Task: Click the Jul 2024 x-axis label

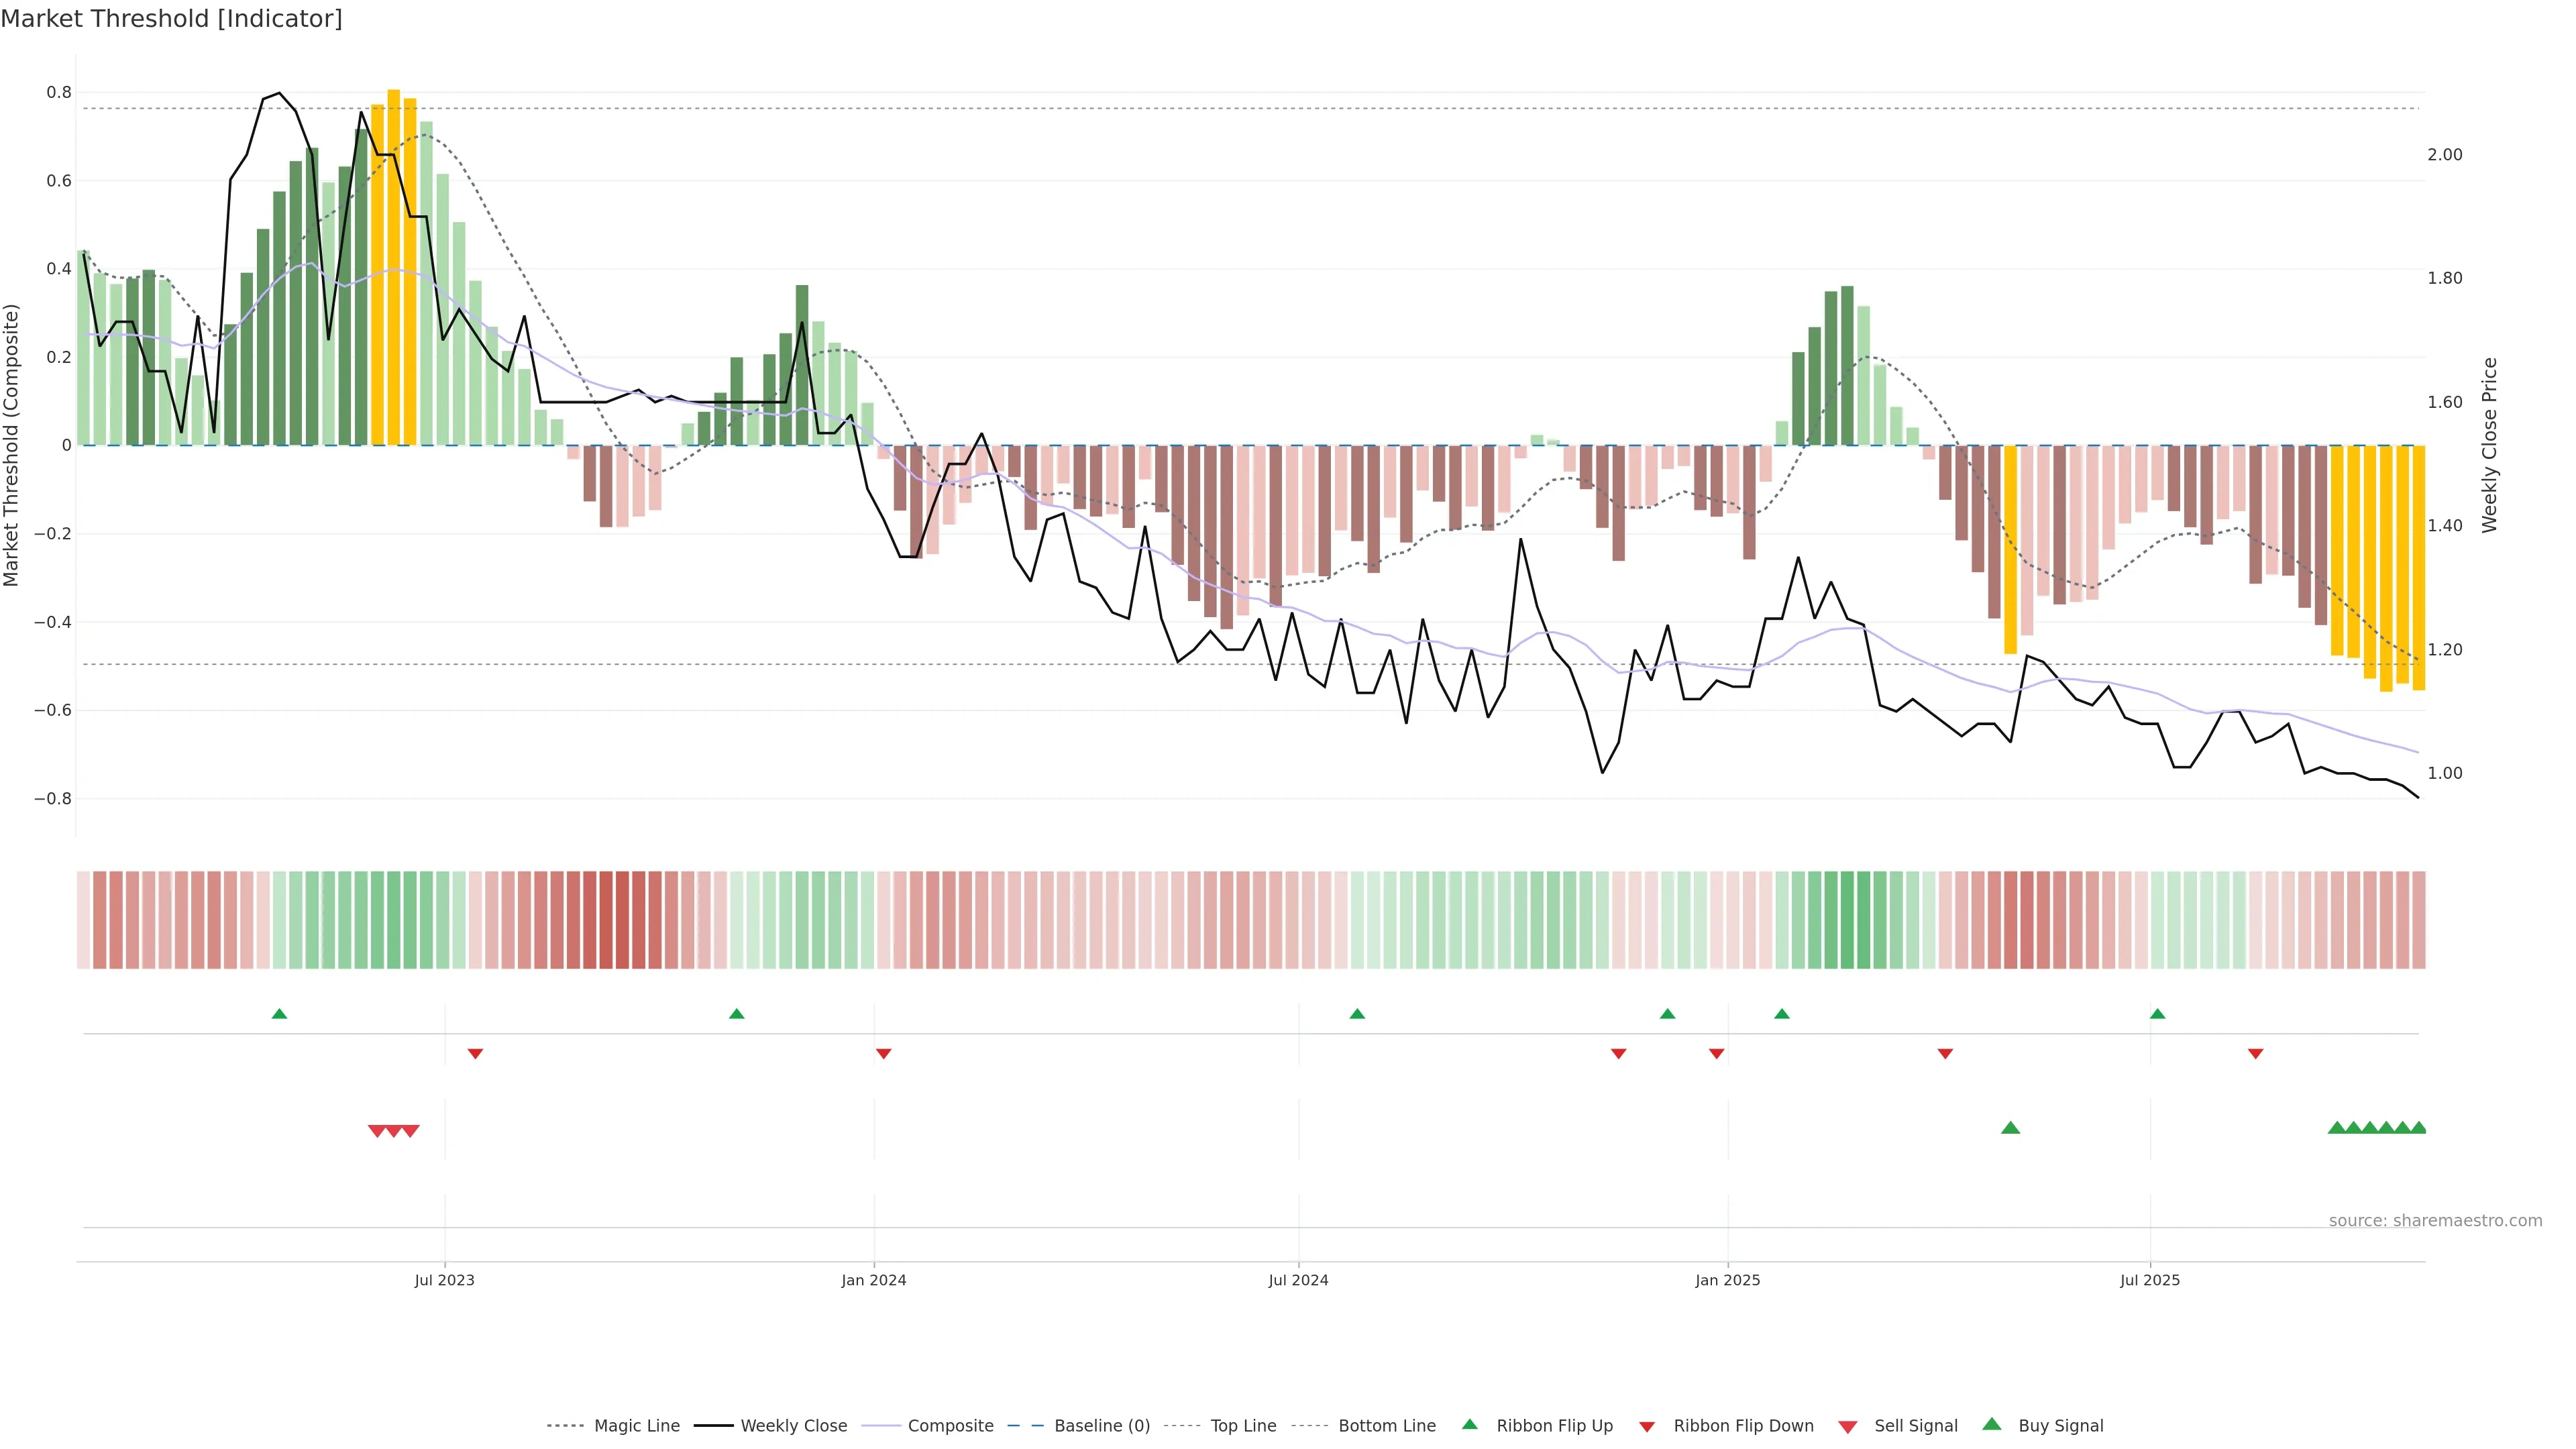Action: pyautogui.click(x=1298, y=1280)
